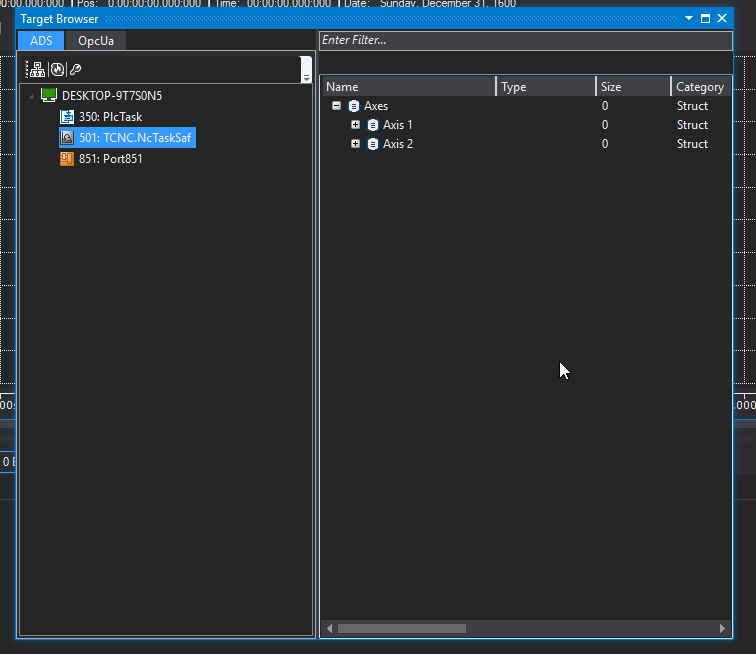Screen dimensions: 756x654
Task: Click the 501: TCNC.NcTaskSaf icon
Action: pos(67,137)
